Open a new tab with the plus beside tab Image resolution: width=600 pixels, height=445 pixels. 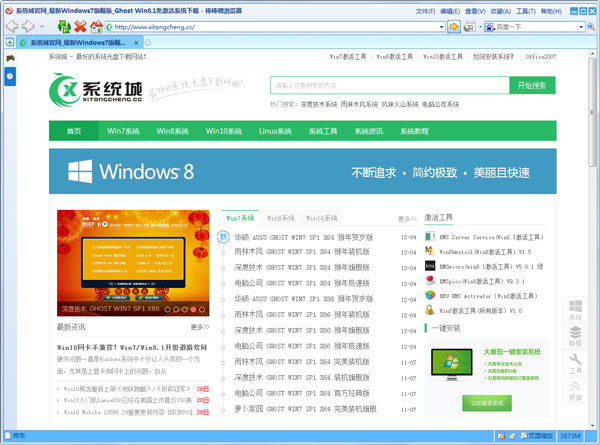[x=148, y=42]
